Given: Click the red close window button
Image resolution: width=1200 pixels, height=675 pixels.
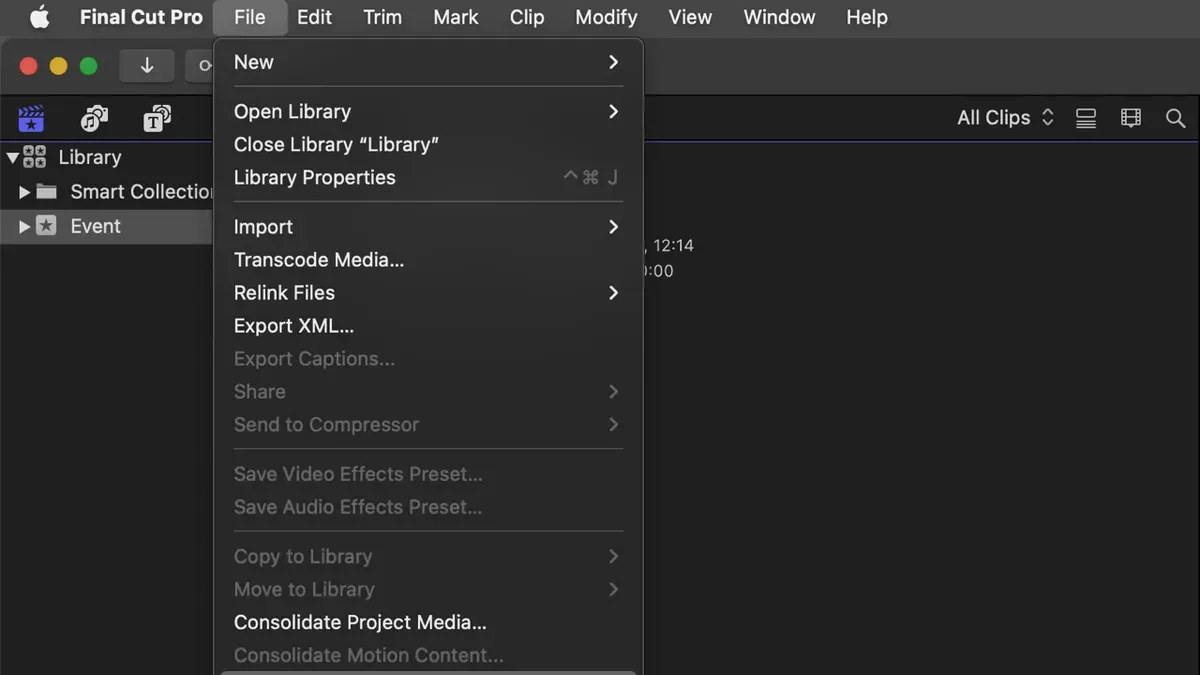Looking at the screenshot, I should pyautogui.click(x=29, y=65).
